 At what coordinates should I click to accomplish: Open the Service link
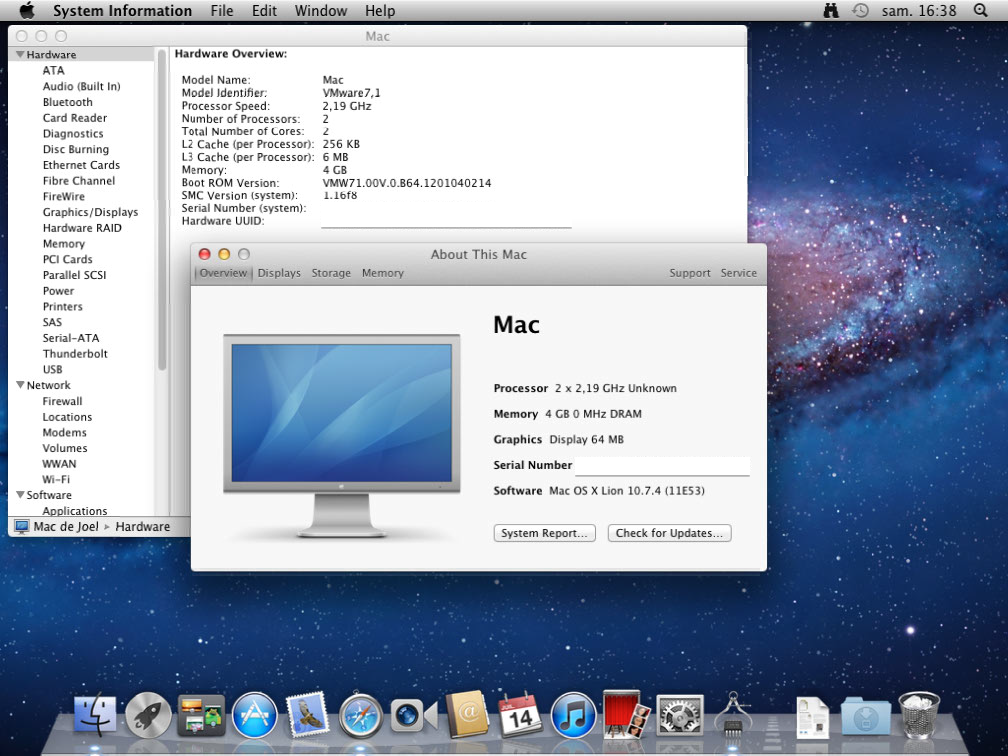coord(739,273)
